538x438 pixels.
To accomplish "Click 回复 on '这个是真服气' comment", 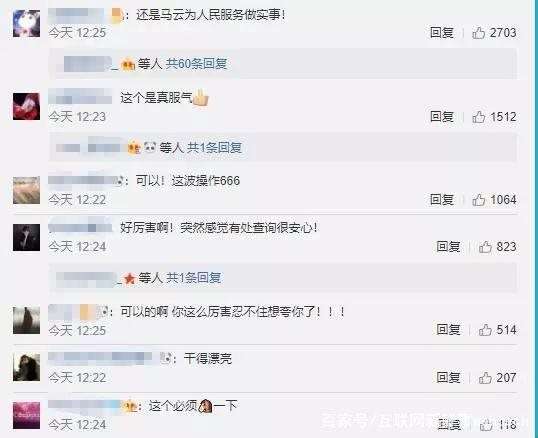I will (442, 117).
